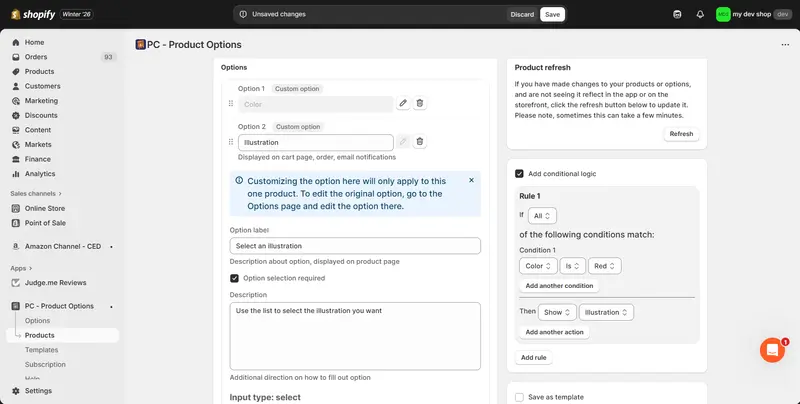Open the notifications bell icon
This screenshot has width=800, height=404.
pos(699,14)
